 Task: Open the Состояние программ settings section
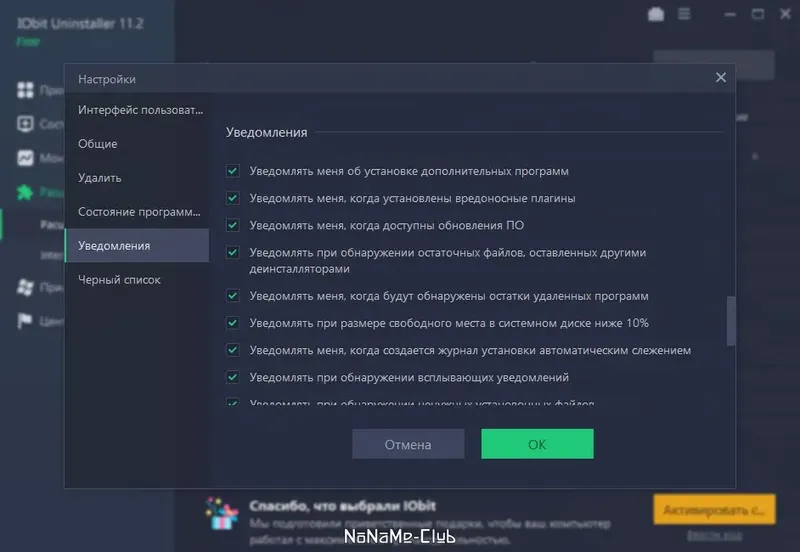pyautogui.click(x=137, y=212)
